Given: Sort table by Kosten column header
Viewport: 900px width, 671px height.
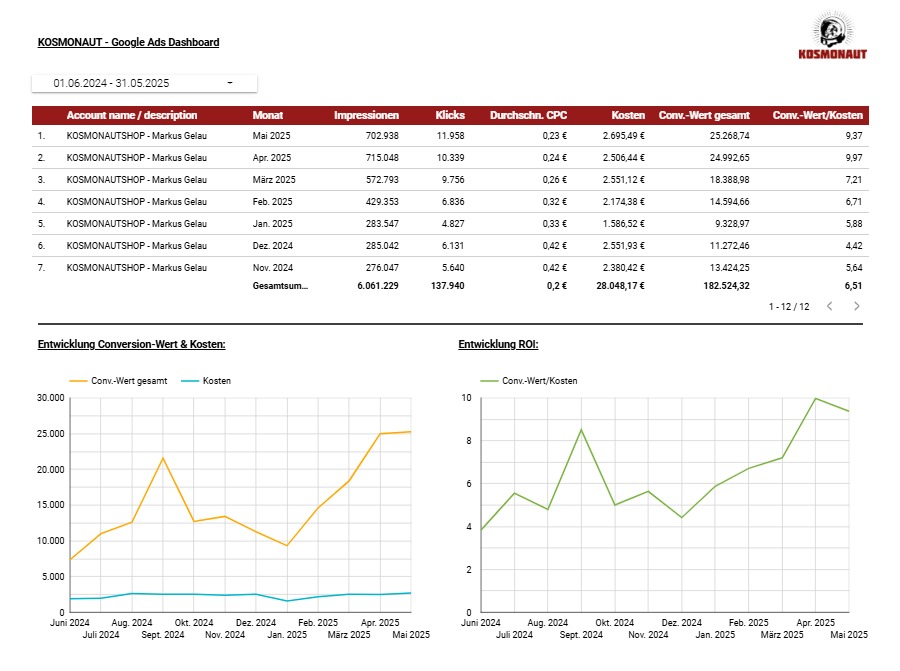Looking at the screenshot, I should point(628,115).
